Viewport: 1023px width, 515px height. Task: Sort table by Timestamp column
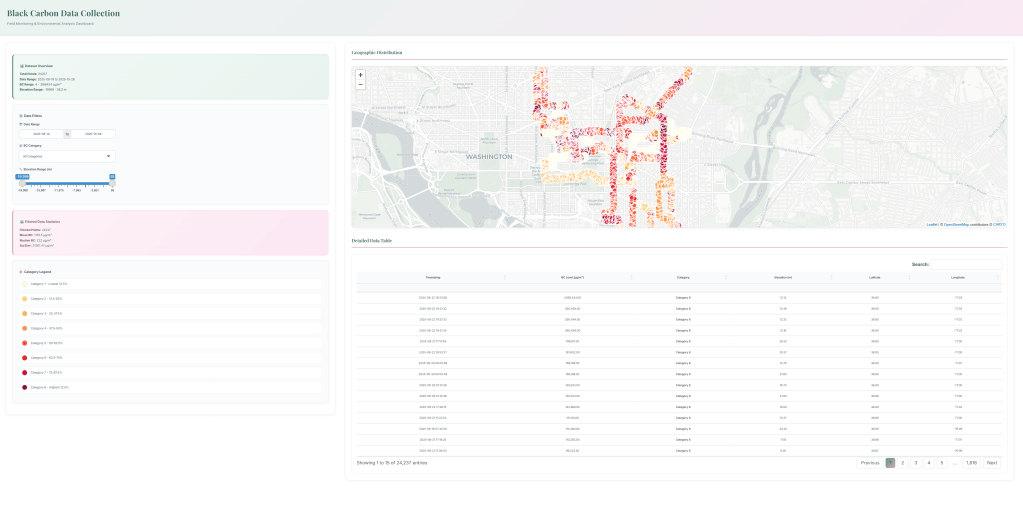[432, 277]
